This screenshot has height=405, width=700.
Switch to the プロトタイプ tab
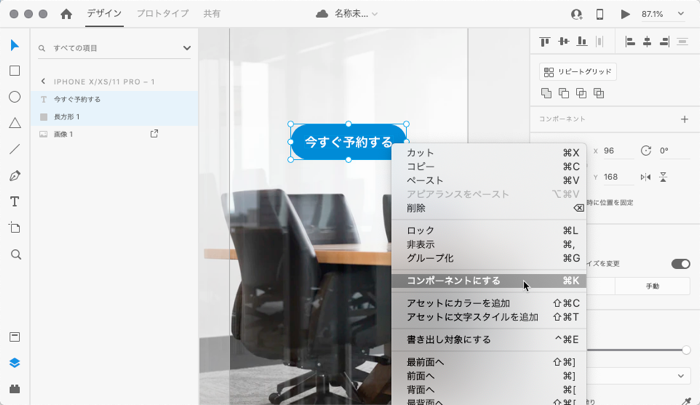tap(162, 14)
